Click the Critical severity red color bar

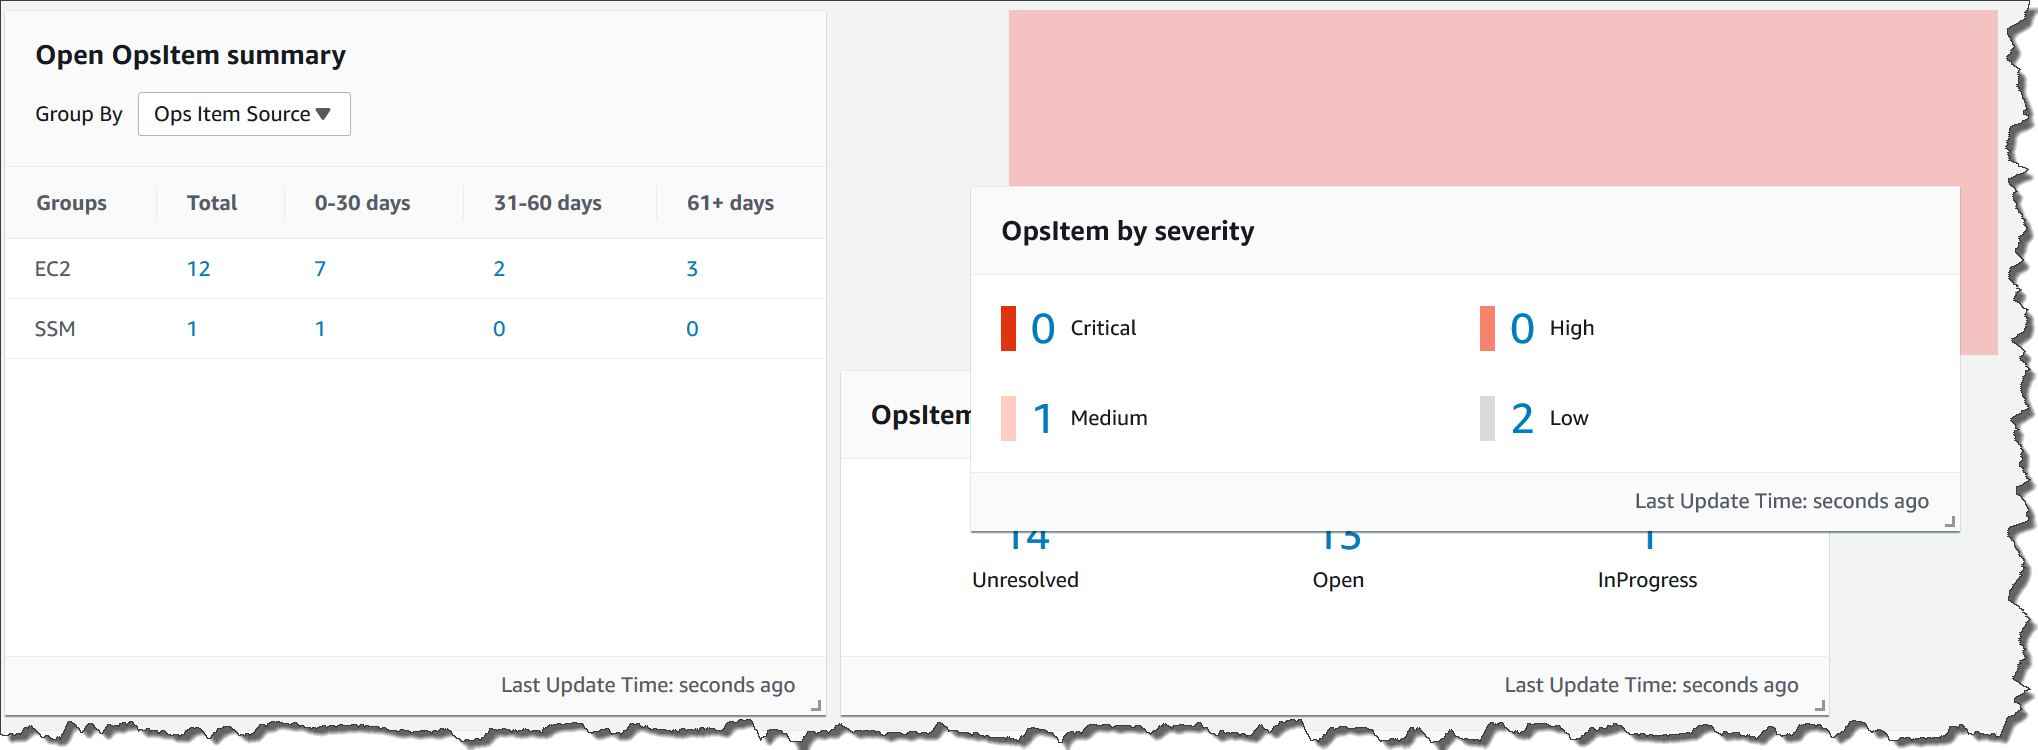pyautogui.click(x=1009, y=328)
